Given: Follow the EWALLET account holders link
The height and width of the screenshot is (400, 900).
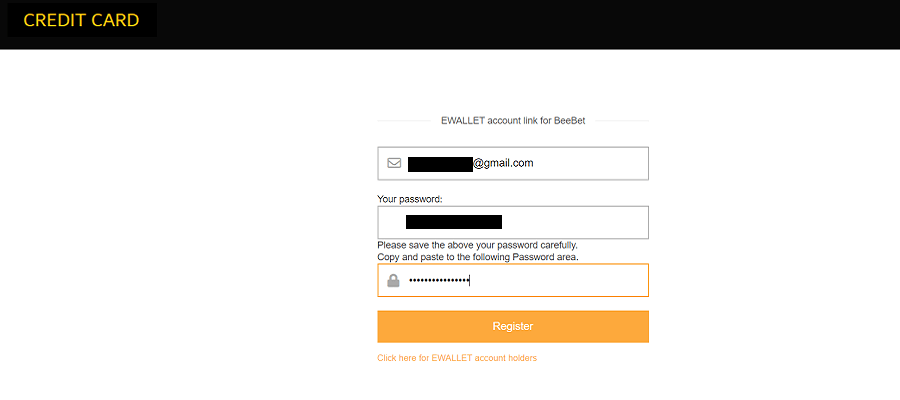Looking at the screenshot, I should click(x=457, y=358).
